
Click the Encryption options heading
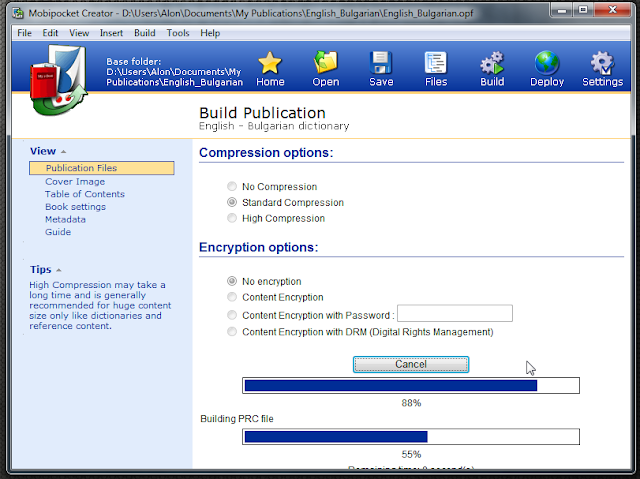click(x=258, y=247)
